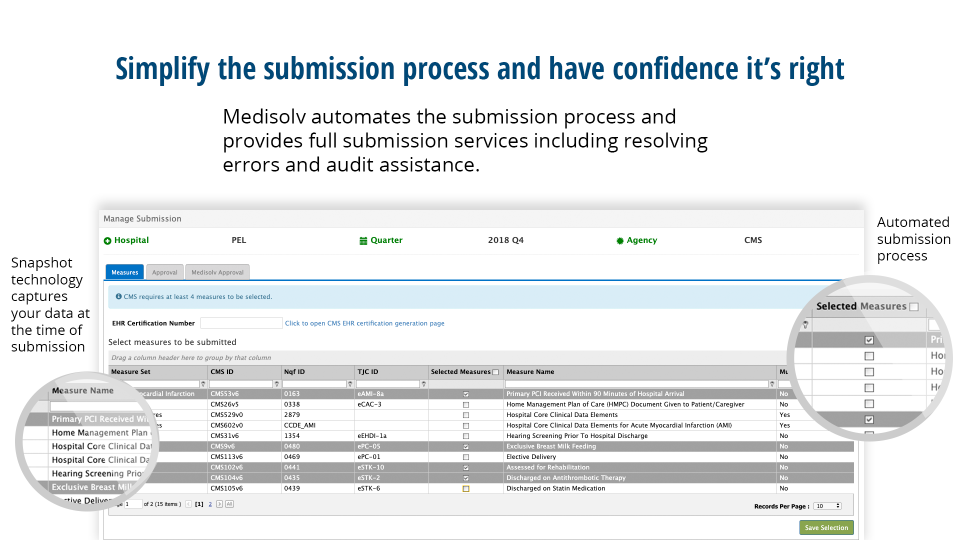Click the agency value CMS

click(753, 240)
